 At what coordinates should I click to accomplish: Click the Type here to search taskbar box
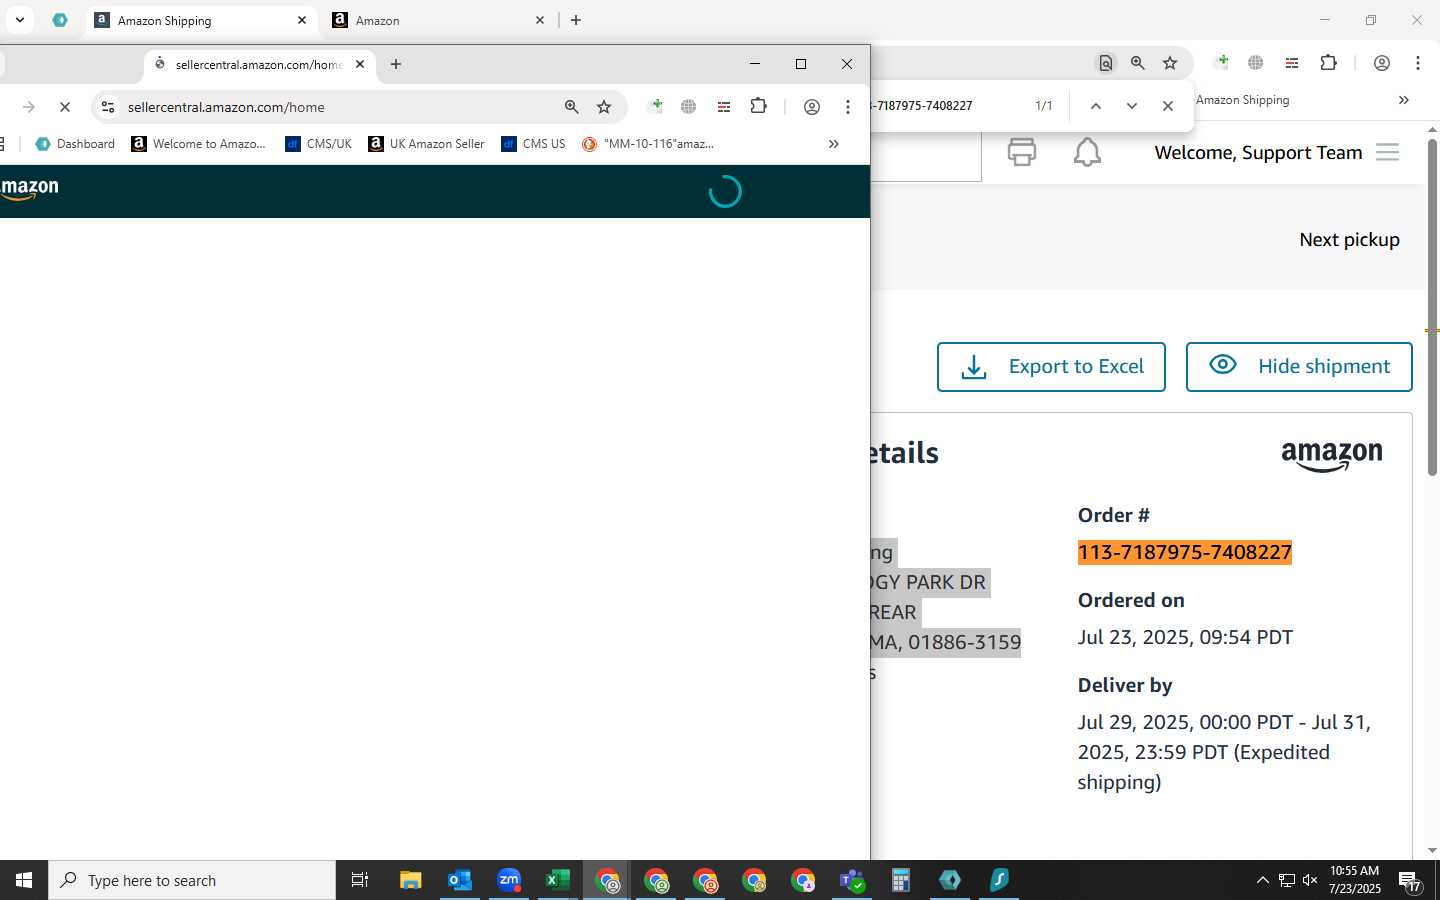pyautogui.click(x=192, y=880)
